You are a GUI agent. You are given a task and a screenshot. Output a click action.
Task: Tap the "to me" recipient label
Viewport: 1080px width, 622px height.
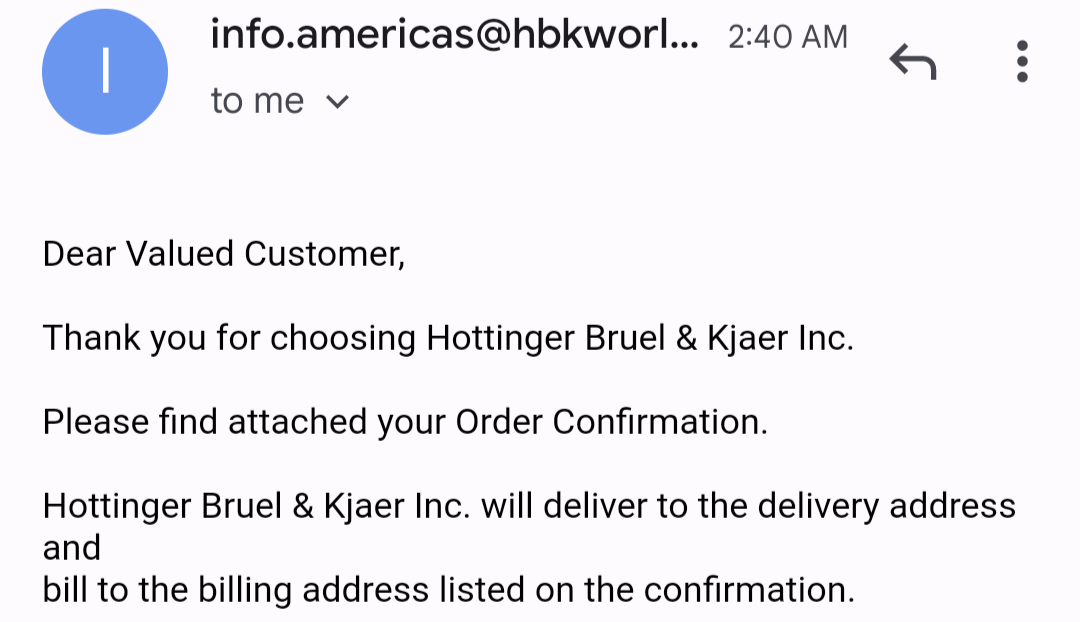click(x=257, y=101)
